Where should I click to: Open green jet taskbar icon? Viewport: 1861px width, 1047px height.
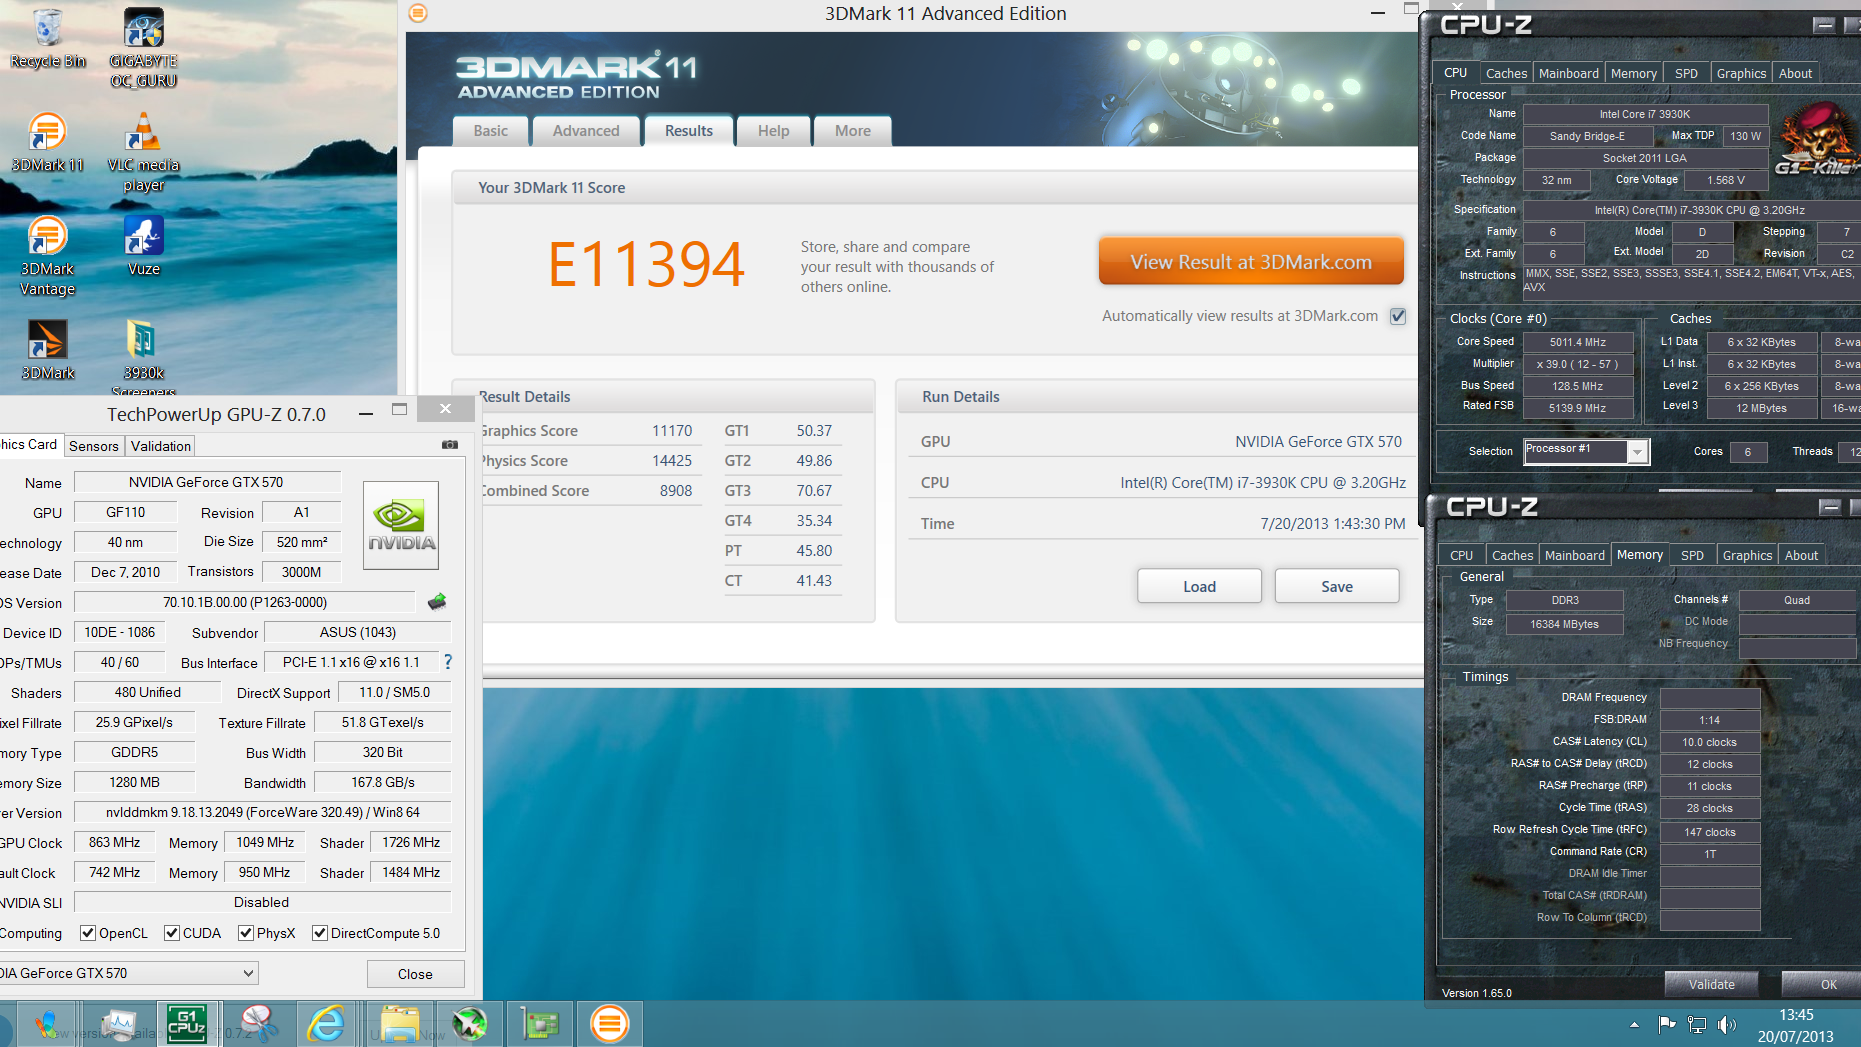[x=469, y=1023]
